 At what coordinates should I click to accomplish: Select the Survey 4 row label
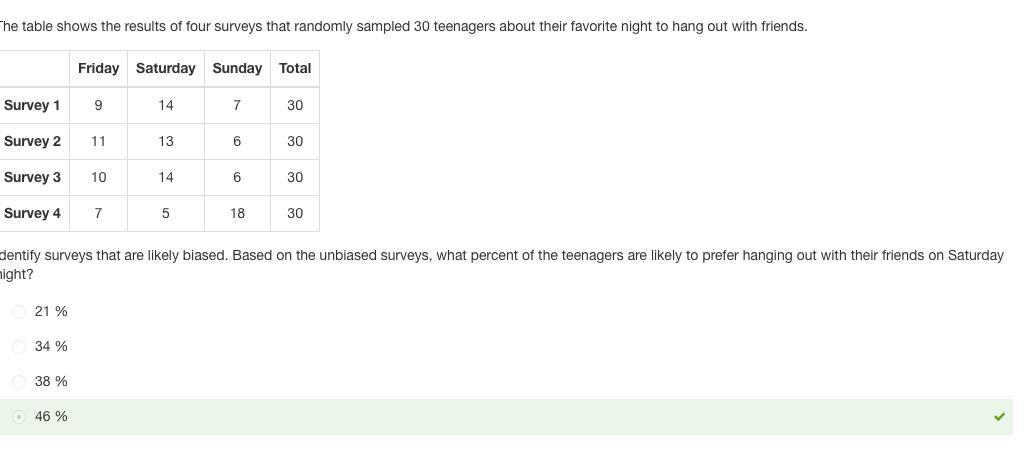32,213
